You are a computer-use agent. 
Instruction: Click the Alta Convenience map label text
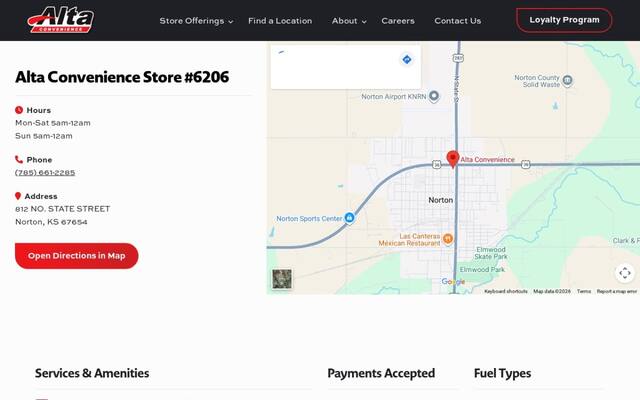[487, 160]
